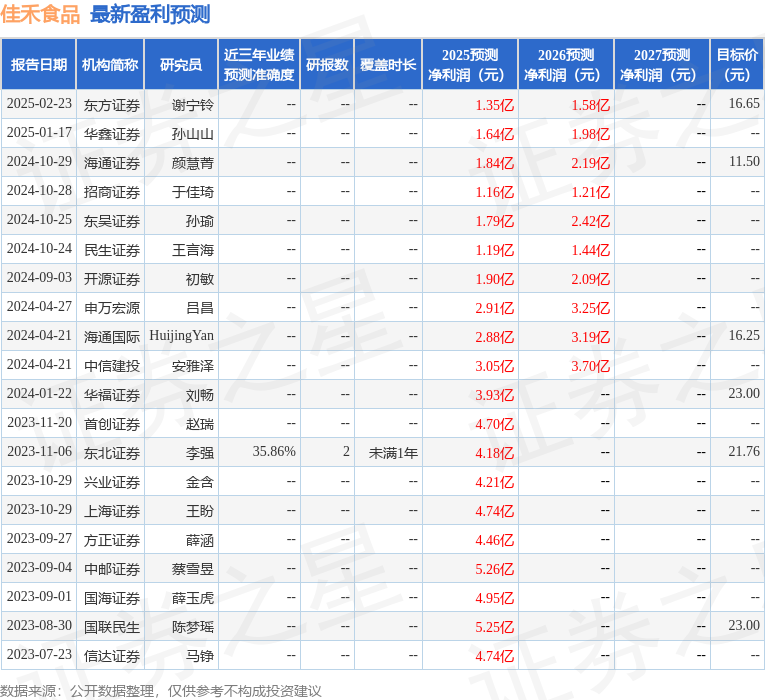Click the date 2024-10-24
Viewport: 765px width, 700px height.
39,249
